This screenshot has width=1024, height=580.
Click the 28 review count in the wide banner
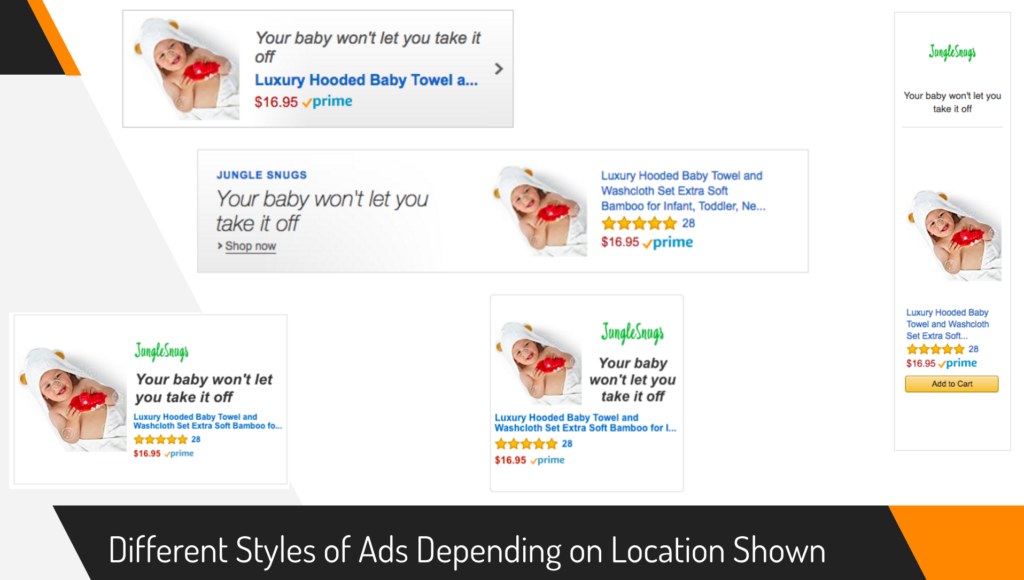tap(688, 223)
